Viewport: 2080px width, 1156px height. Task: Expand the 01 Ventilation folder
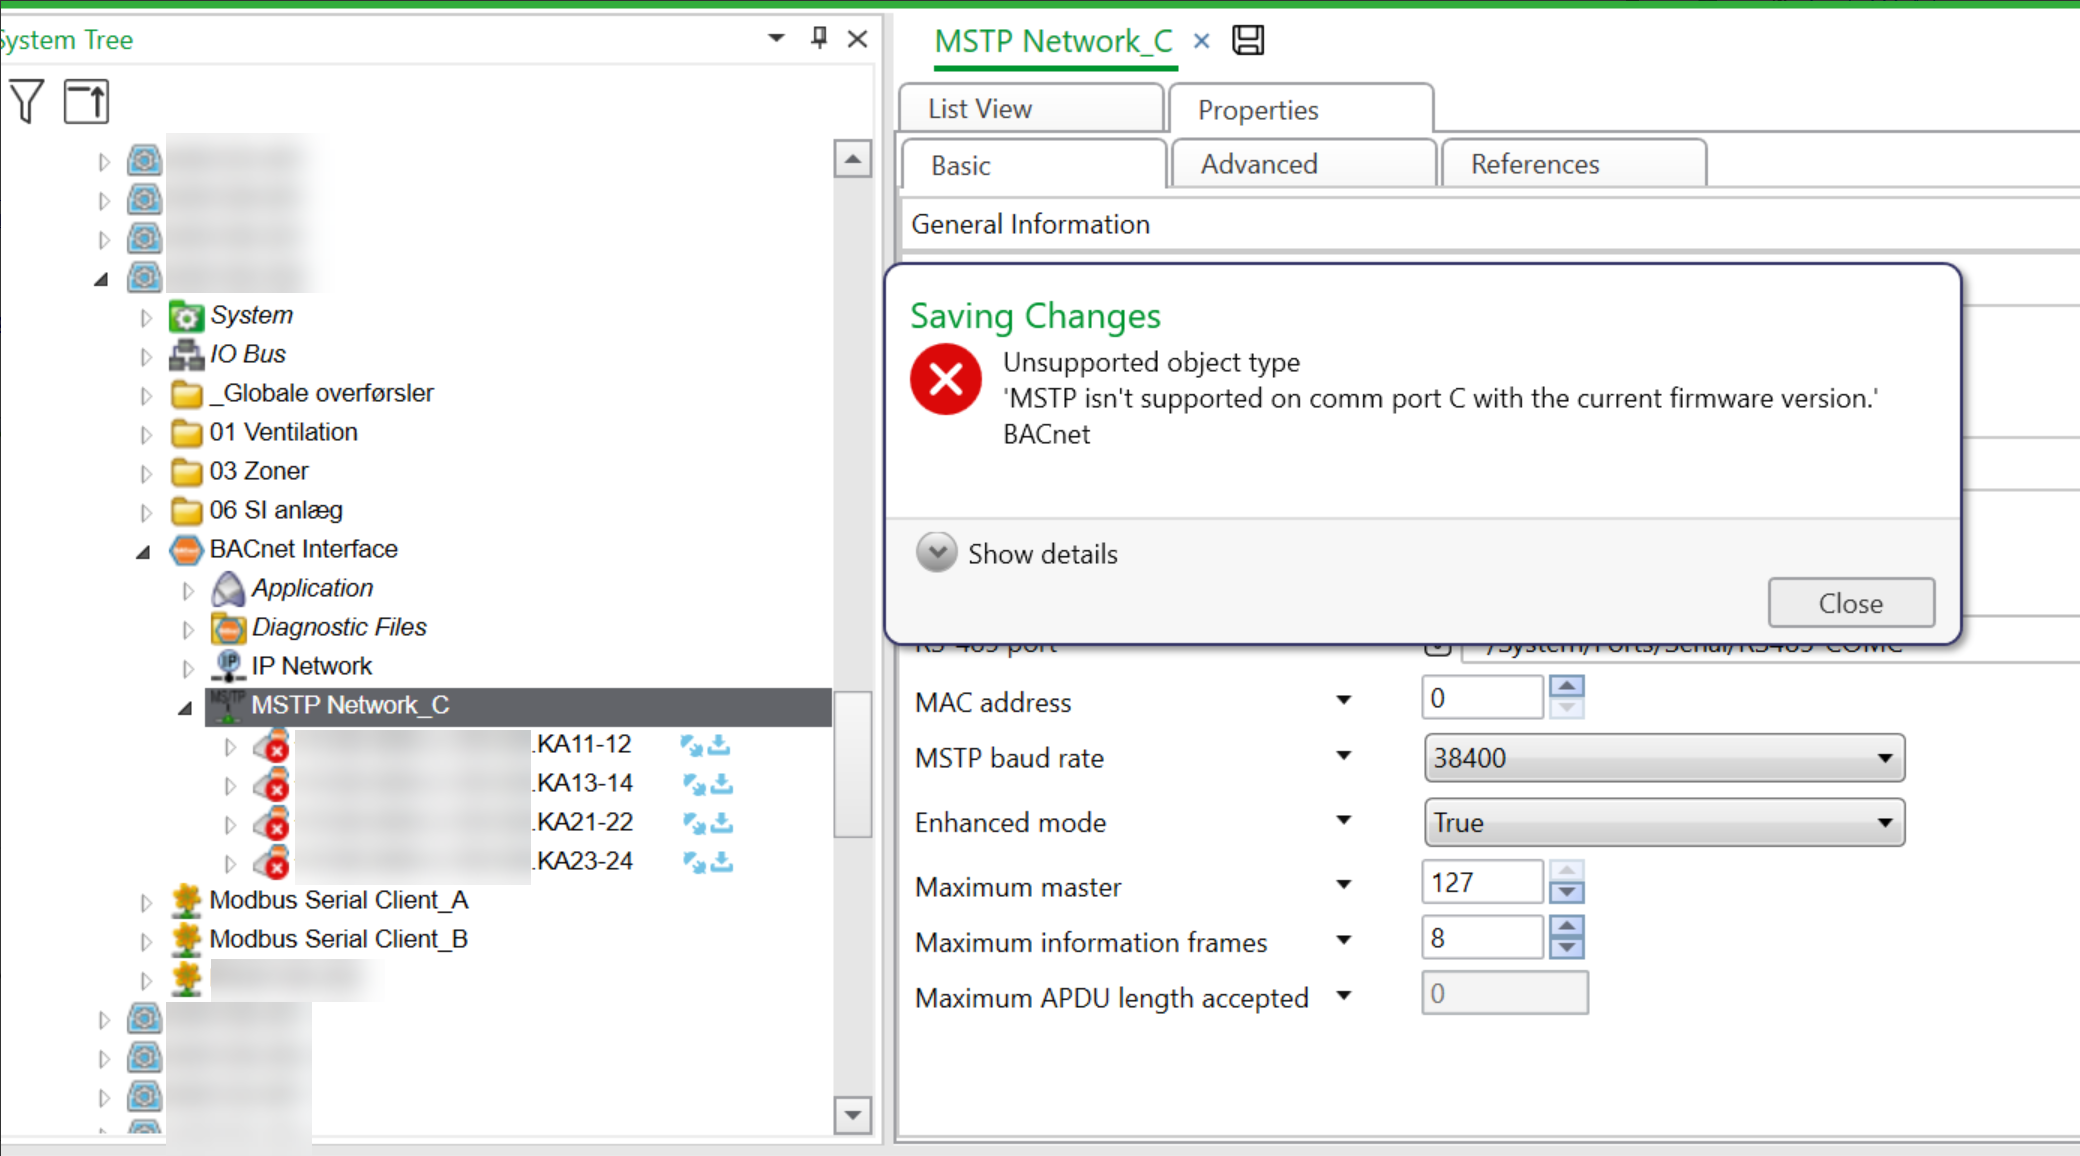tap(146, 435)
